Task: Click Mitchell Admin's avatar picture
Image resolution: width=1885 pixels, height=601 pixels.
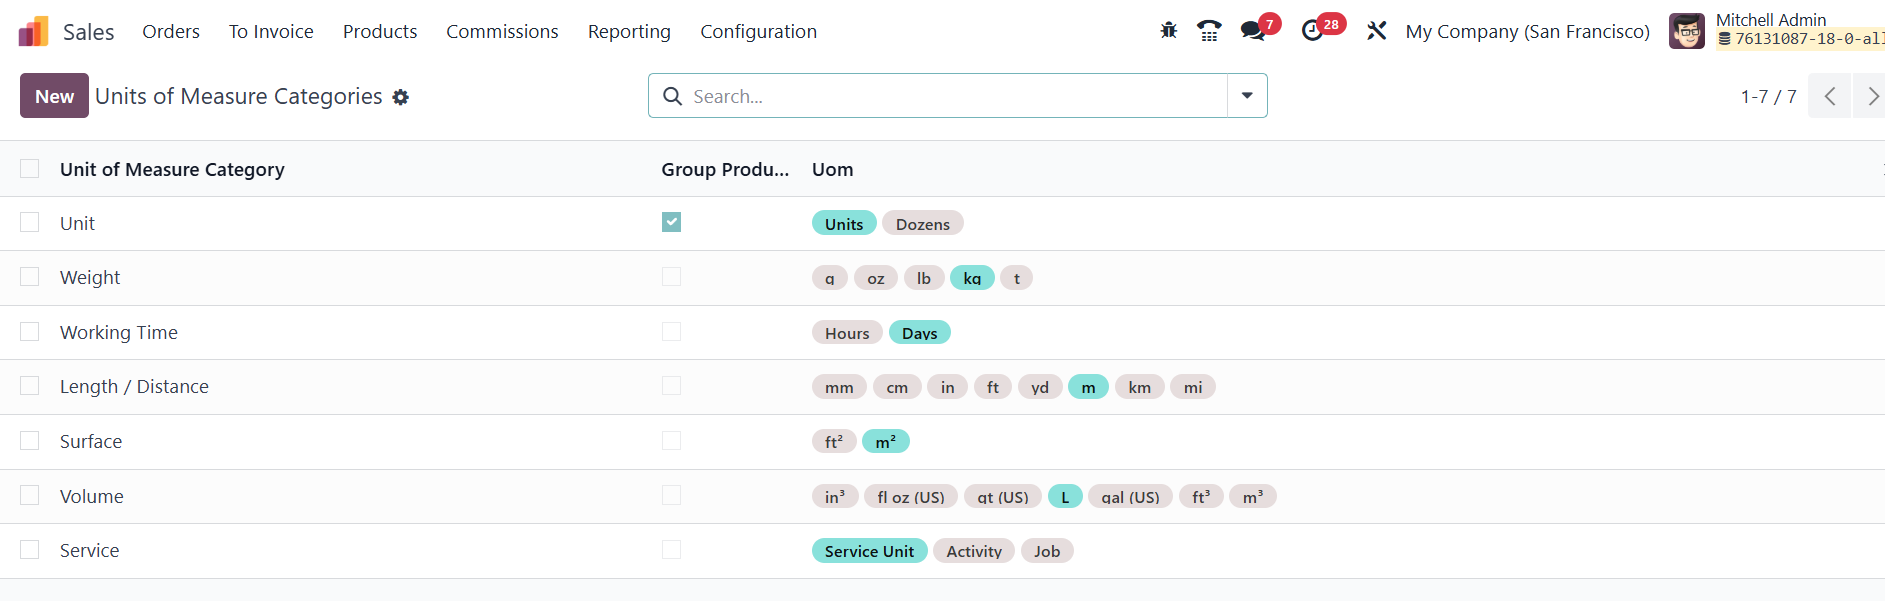Action: point(1686,31)
